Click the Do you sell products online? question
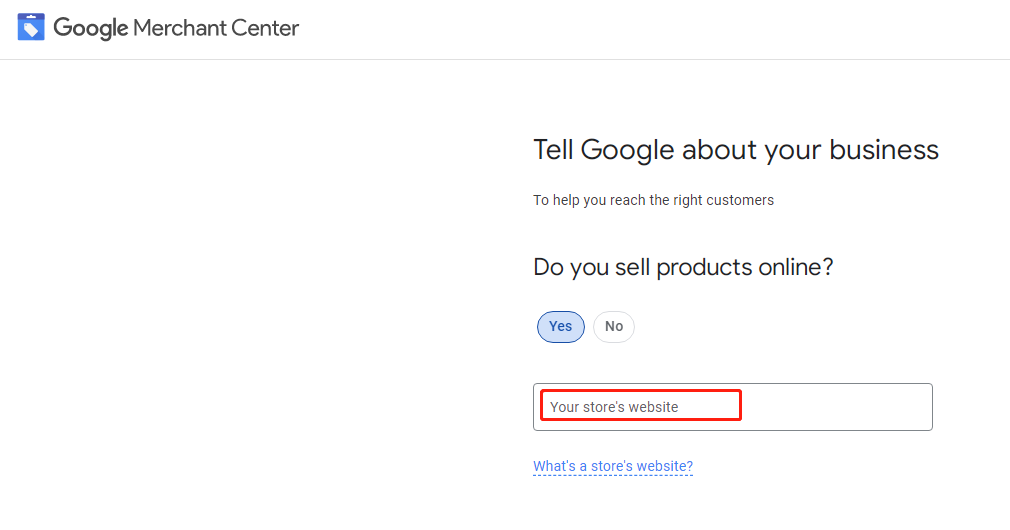The height and width of the screenshot is (530, 1010). click(683, 267)
